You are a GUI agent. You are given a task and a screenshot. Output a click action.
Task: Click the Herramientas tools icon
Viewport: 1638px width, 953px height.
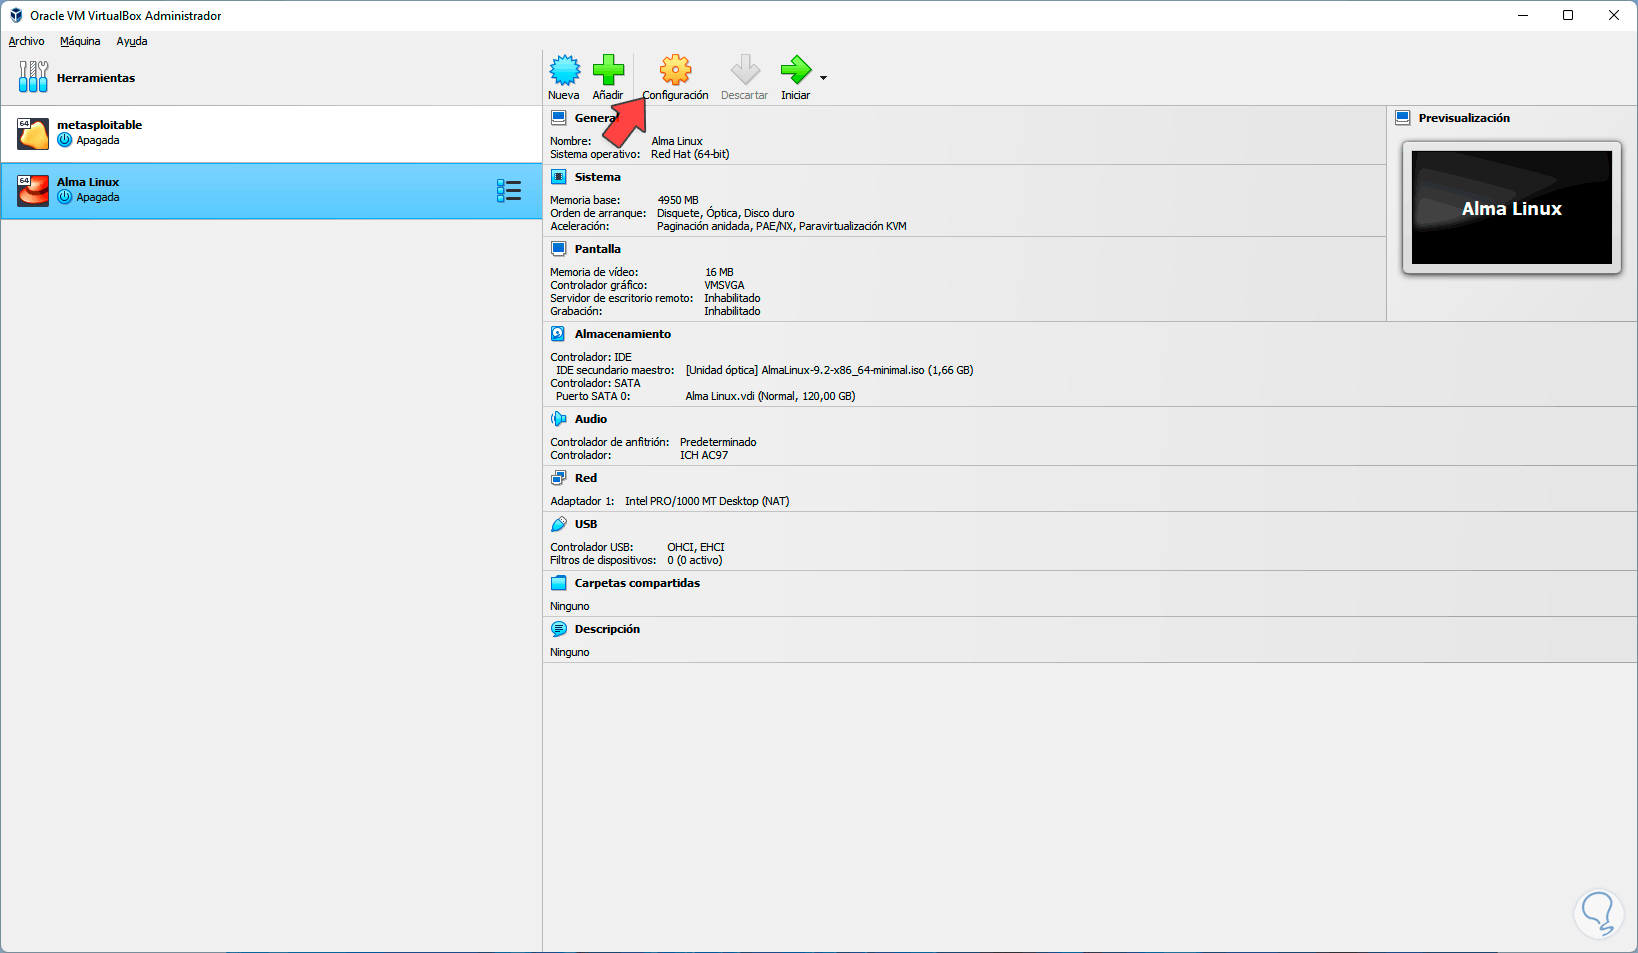coord(33,77)
